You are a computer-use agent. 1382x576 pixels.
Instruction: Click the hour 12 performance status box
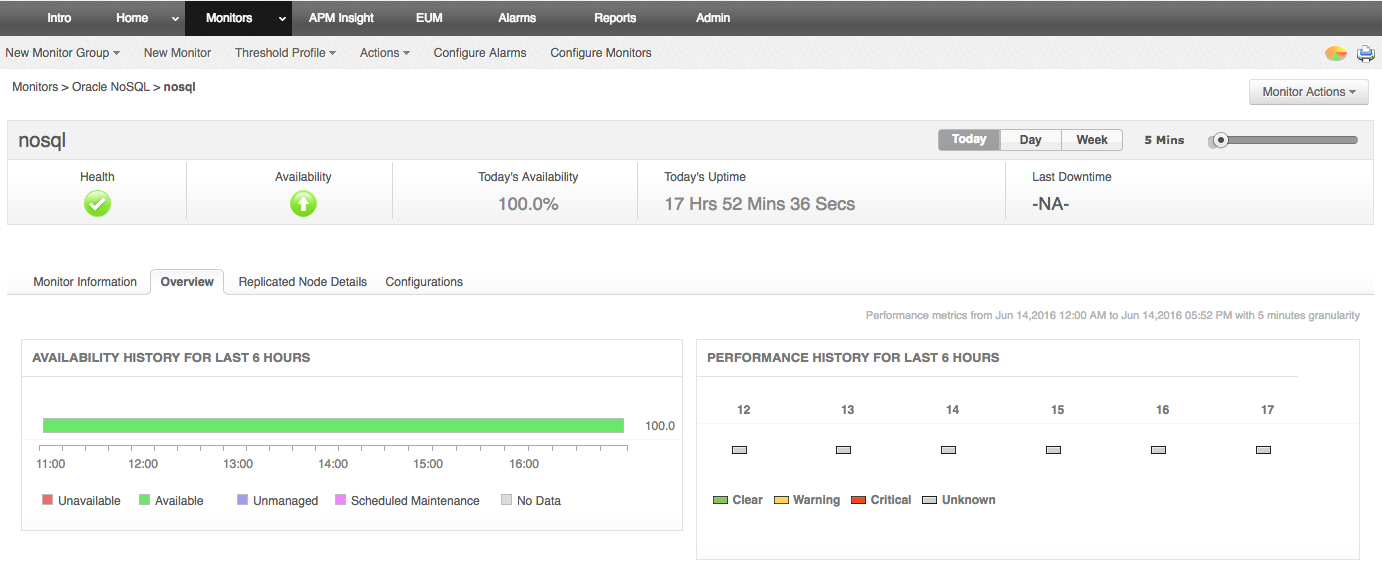pyautogui.click(x=739, y=450)
